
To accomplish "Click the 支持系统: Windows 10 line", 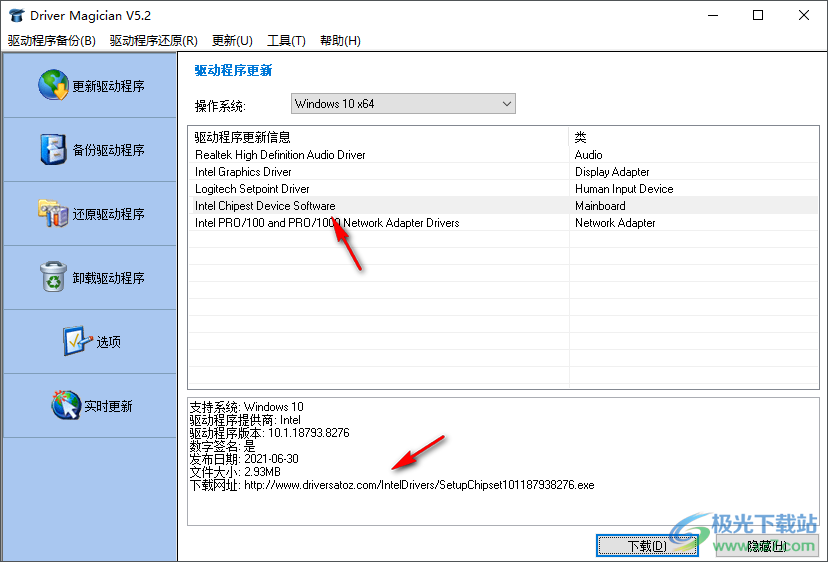I will pos(247,407).
